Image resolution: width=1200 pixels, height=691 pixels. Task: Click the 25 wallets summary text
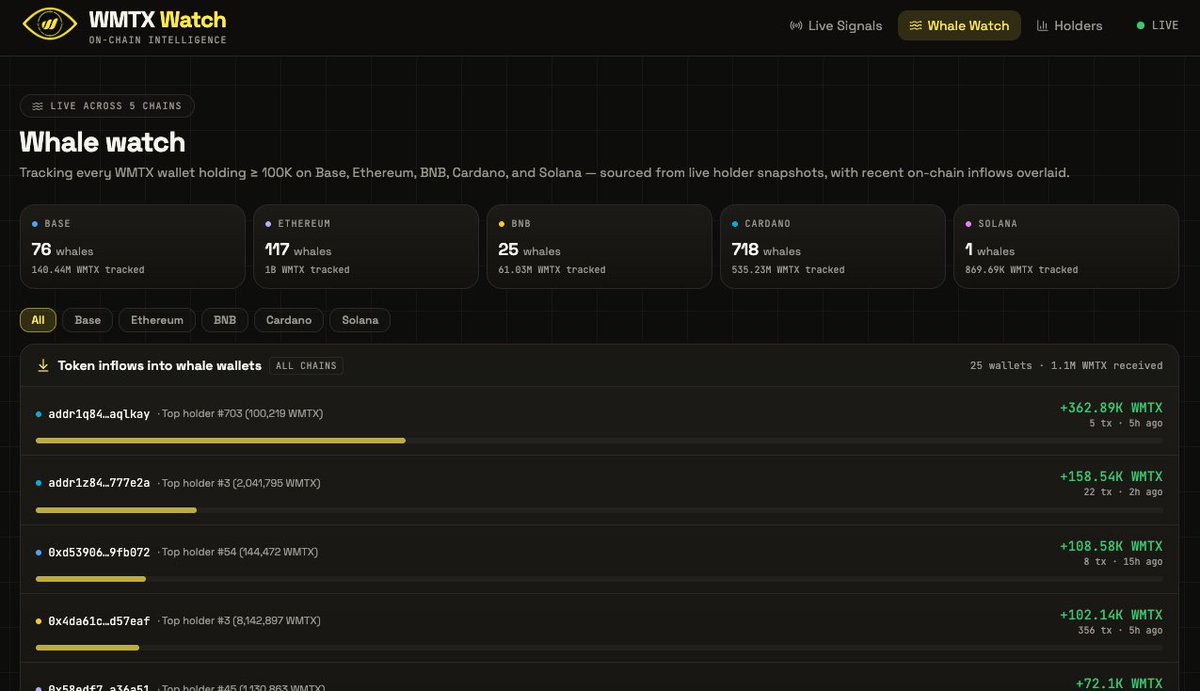coord(1001,366)
